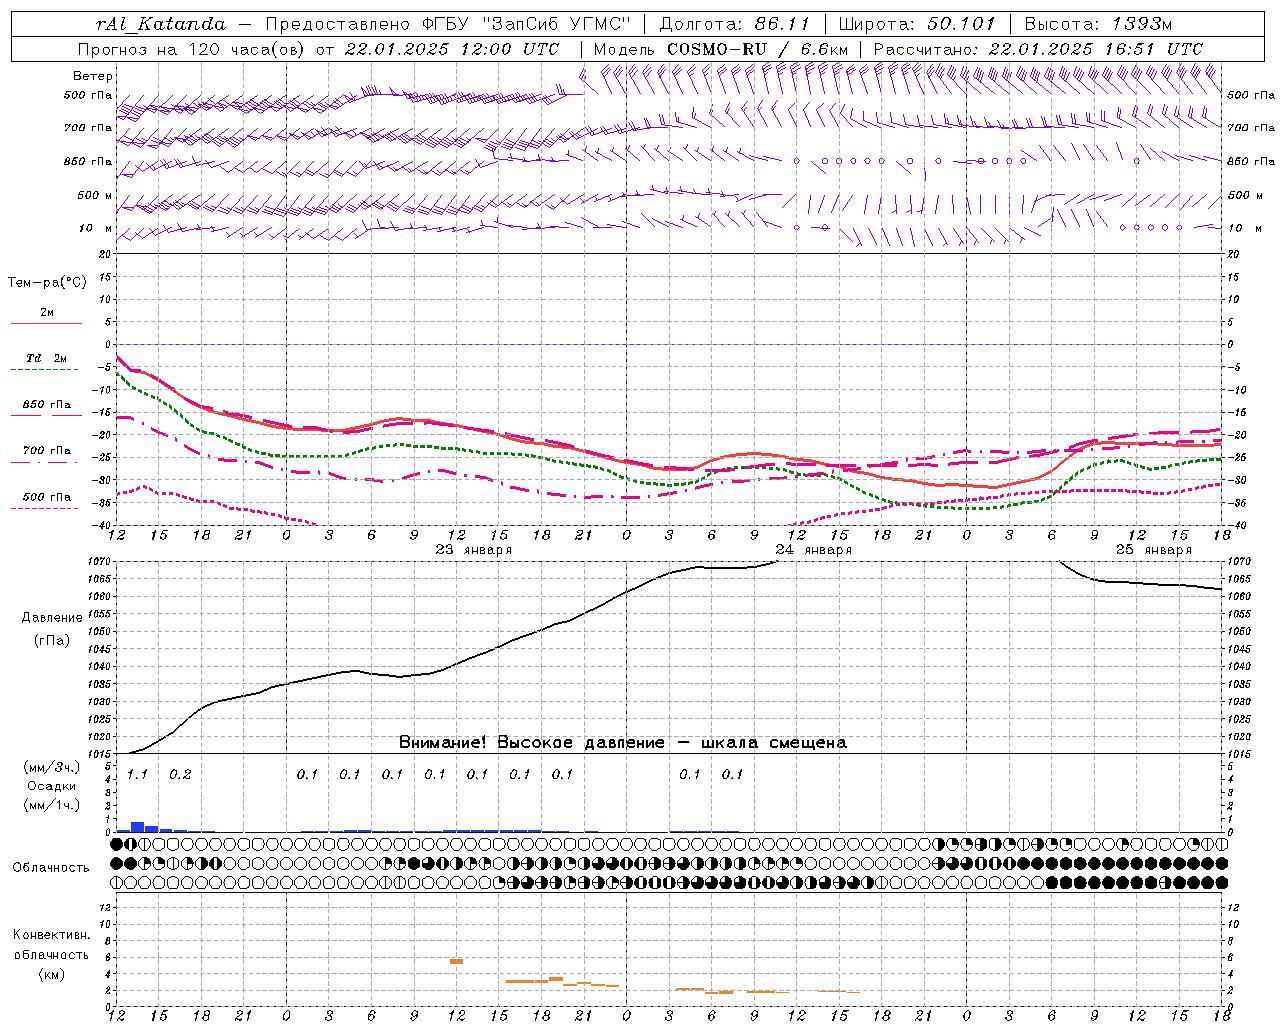The width and height of the screenshot is (1280, 1024).
Task: Click the Td 2м dew point legend entry
Action: [x=47, y=358]
